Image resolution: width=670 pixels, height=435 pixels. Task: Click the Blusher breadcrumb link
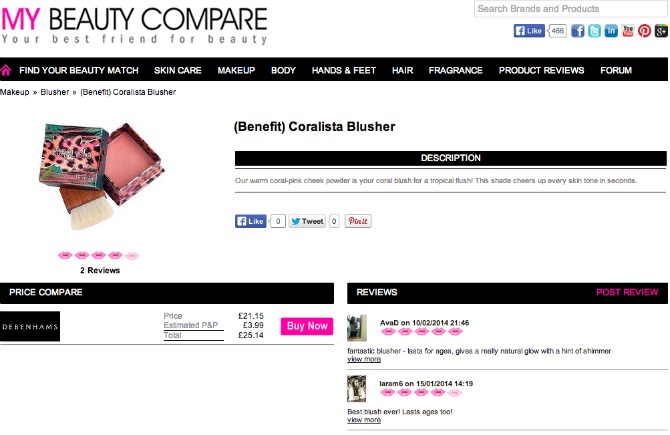point(55,92)
